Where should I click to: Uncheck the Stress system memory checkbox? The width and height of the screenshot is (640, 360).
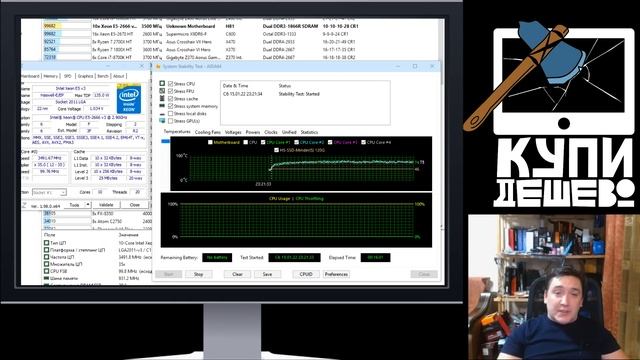(x=171, y=106)
